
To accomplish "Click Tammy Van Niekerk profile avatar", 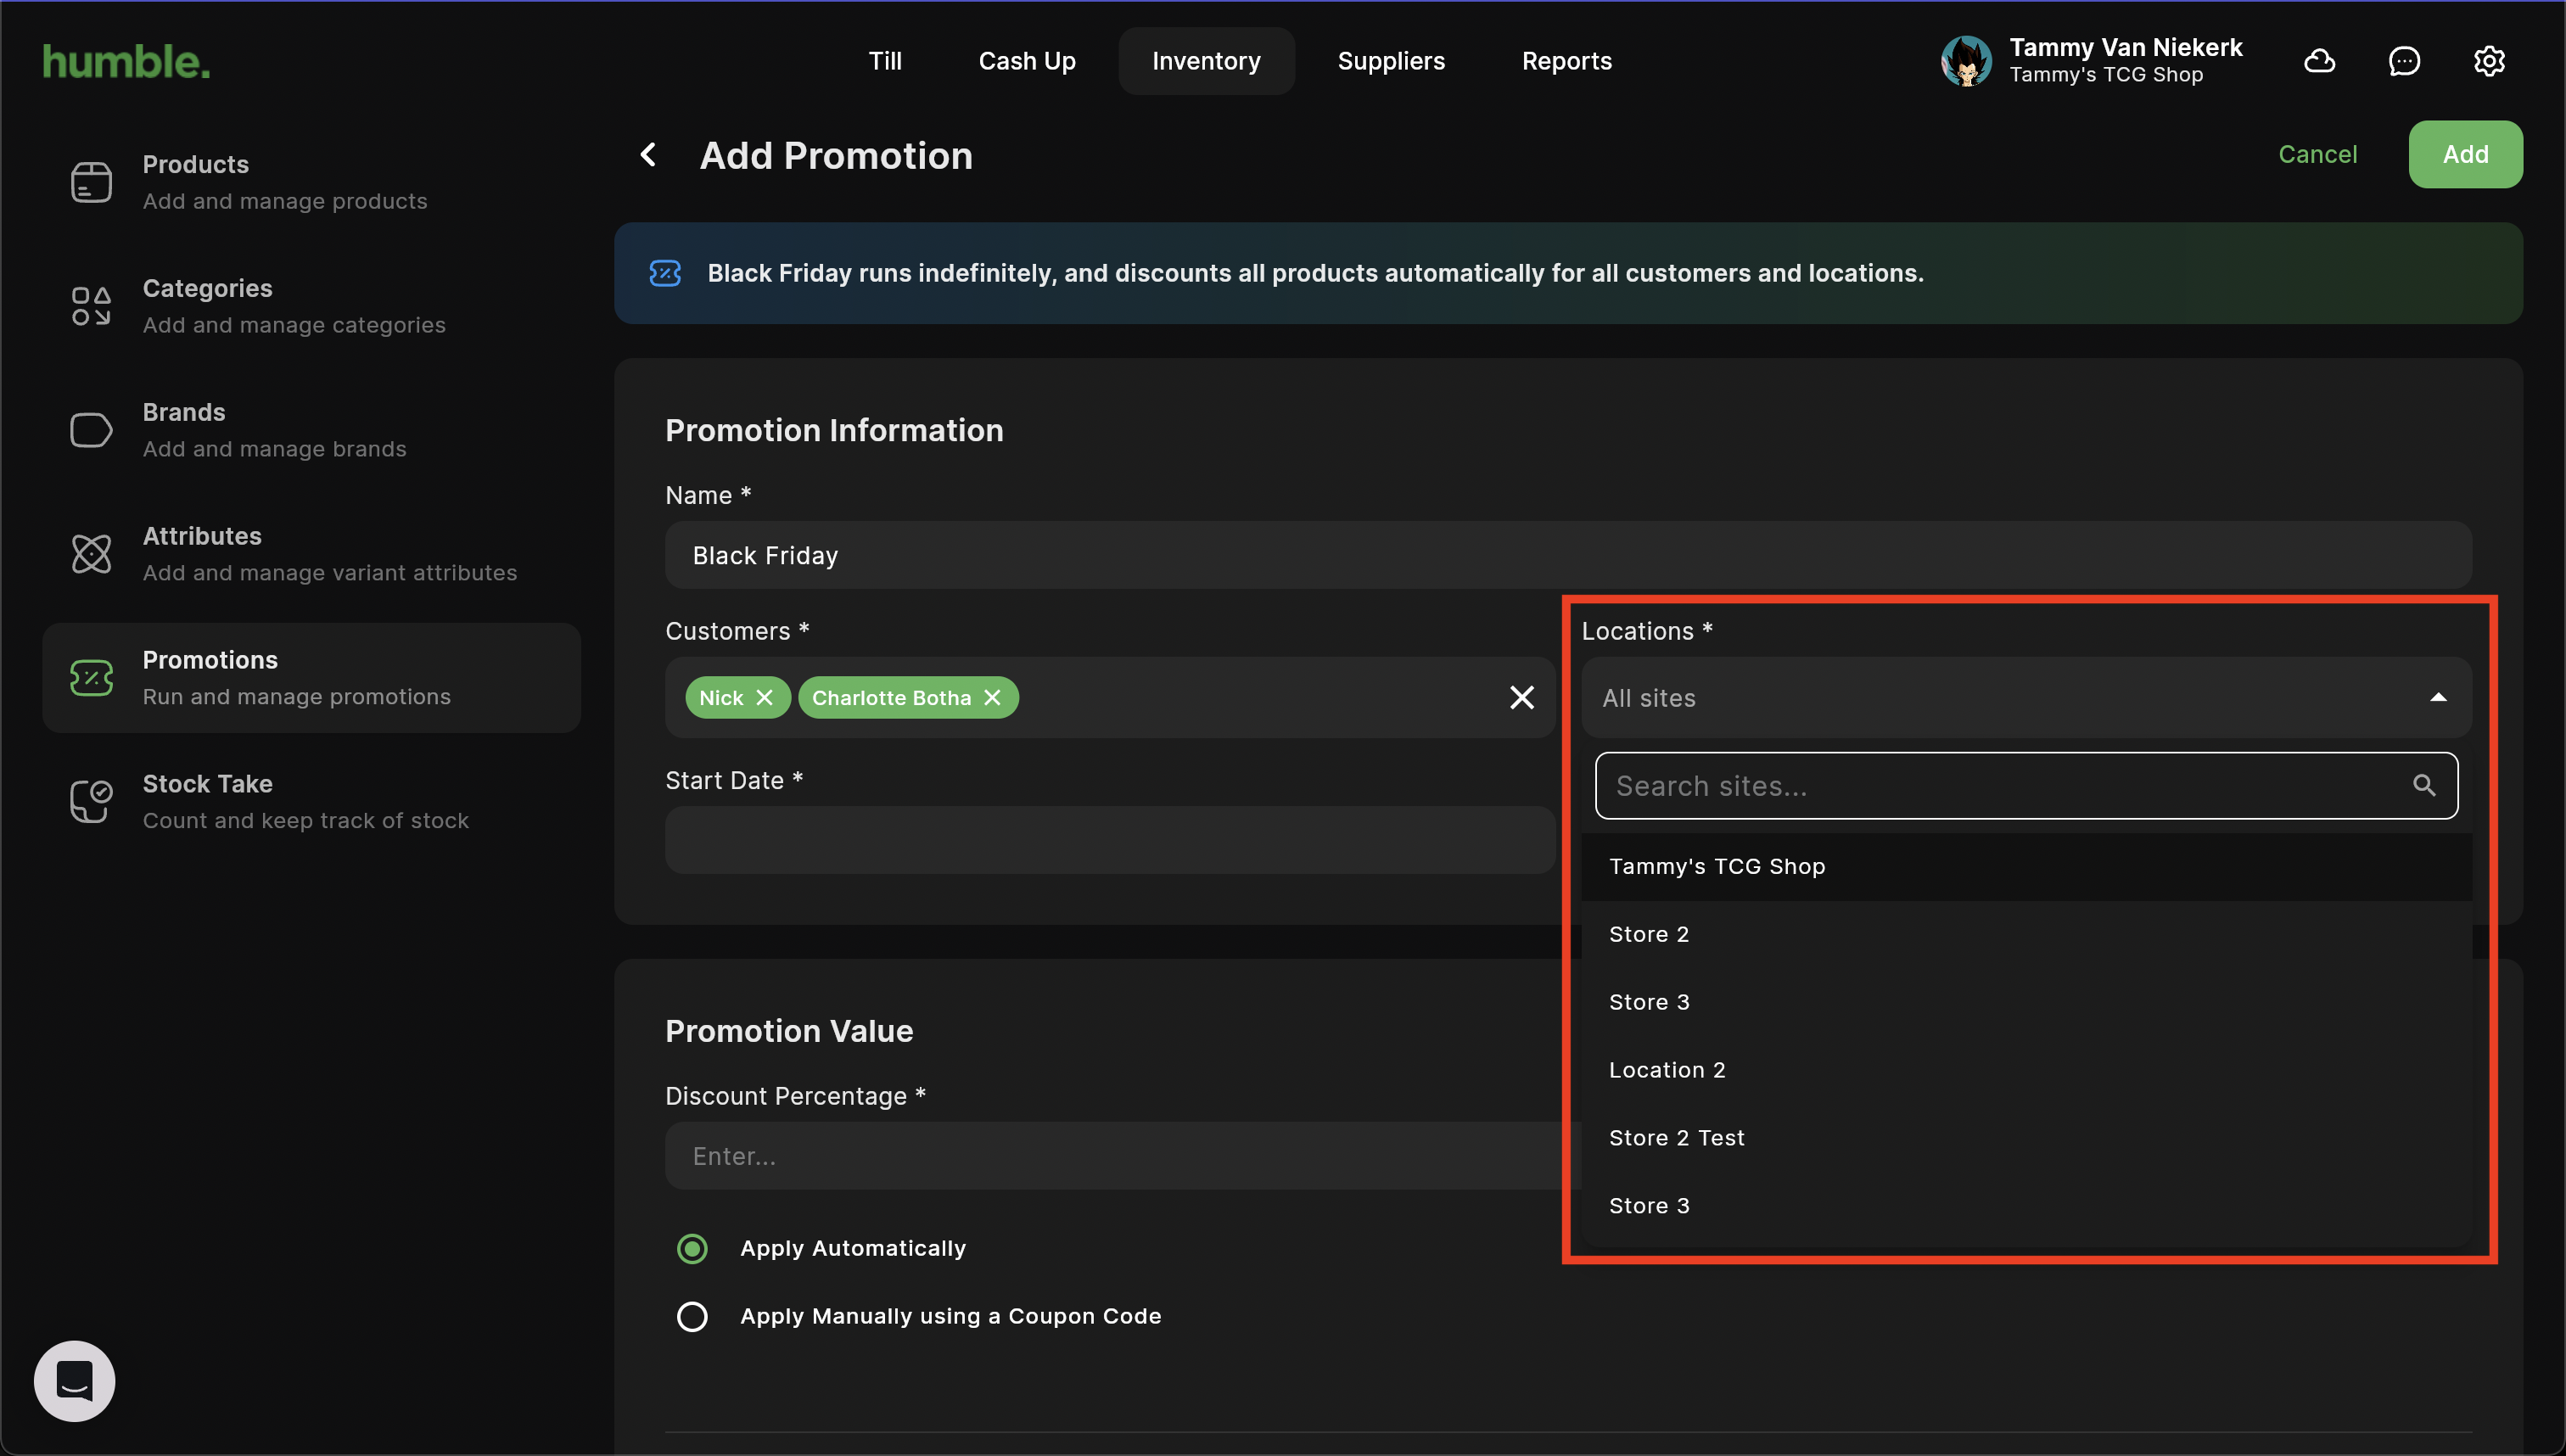I will pyautogui.click(x=1966, y=61).
